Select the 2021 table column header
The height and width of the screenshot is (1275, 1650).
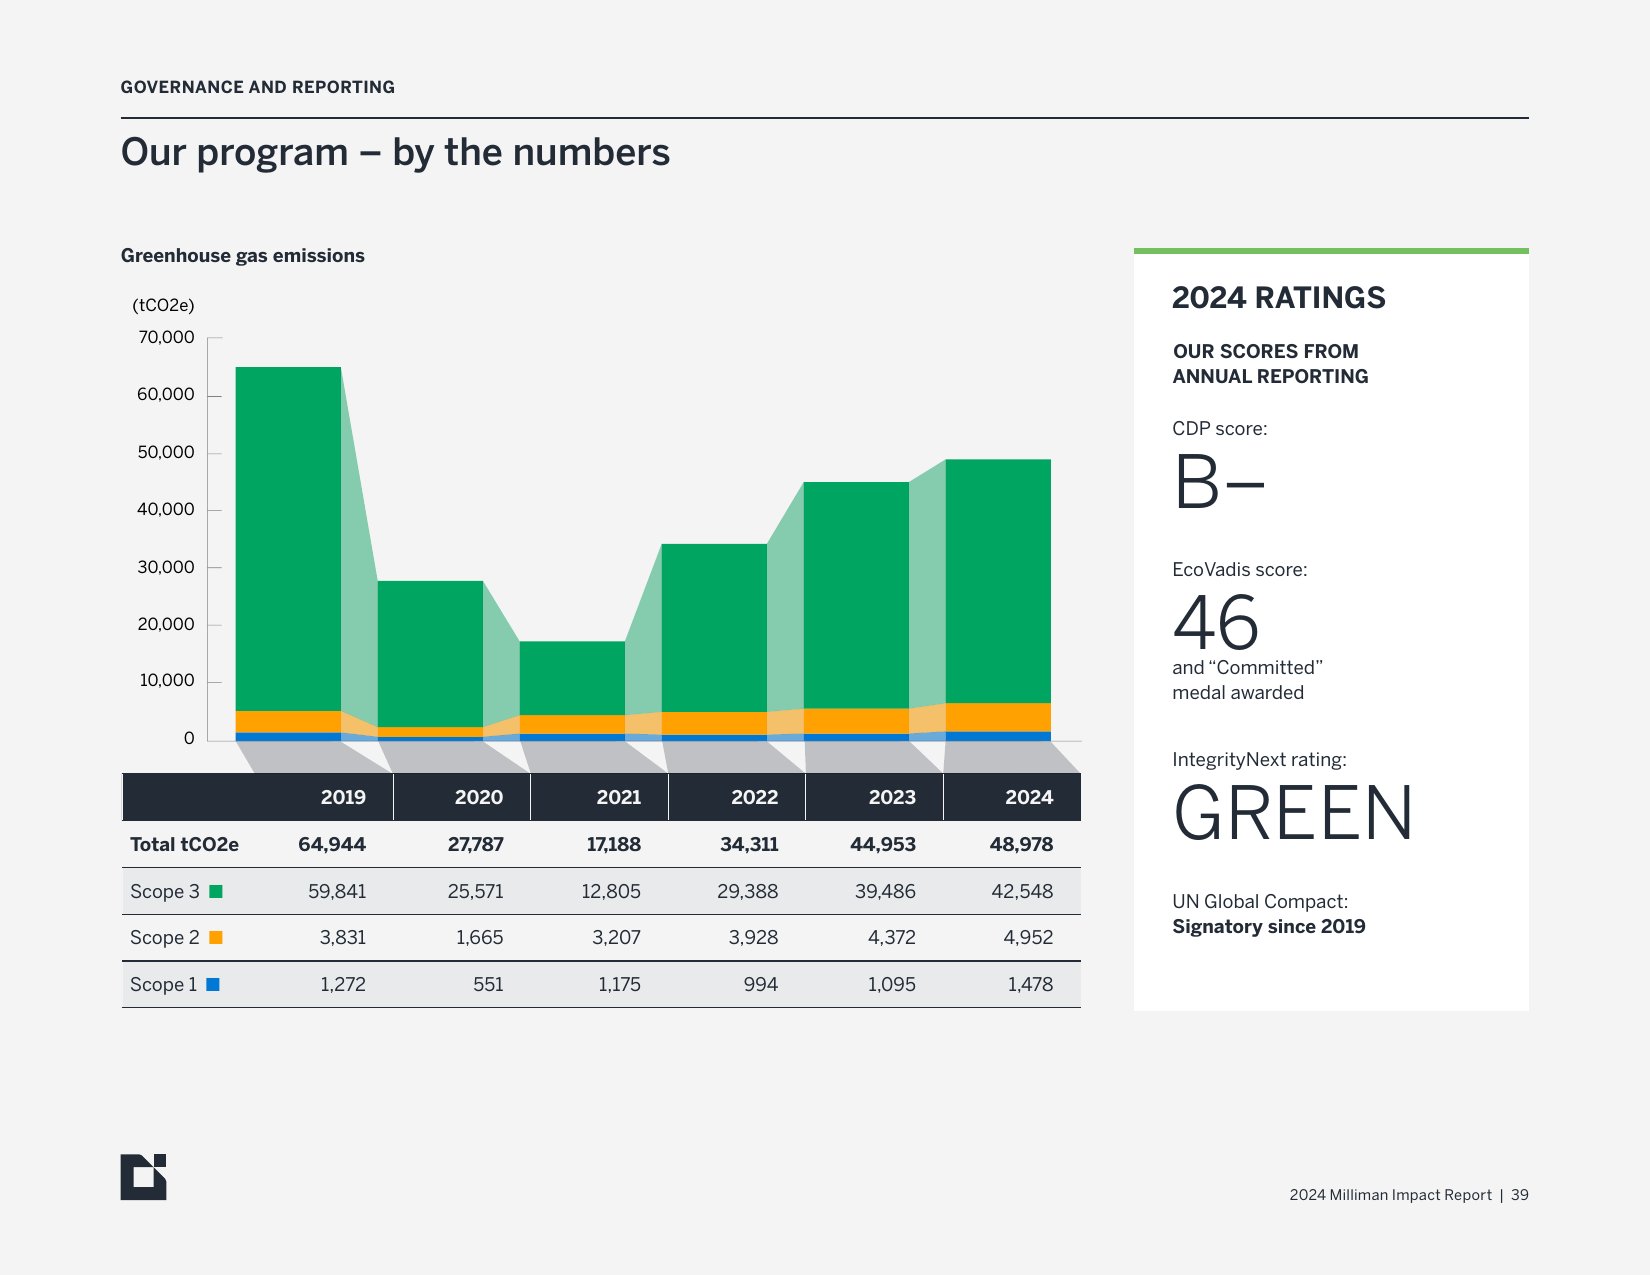click(x=619, y=797)
